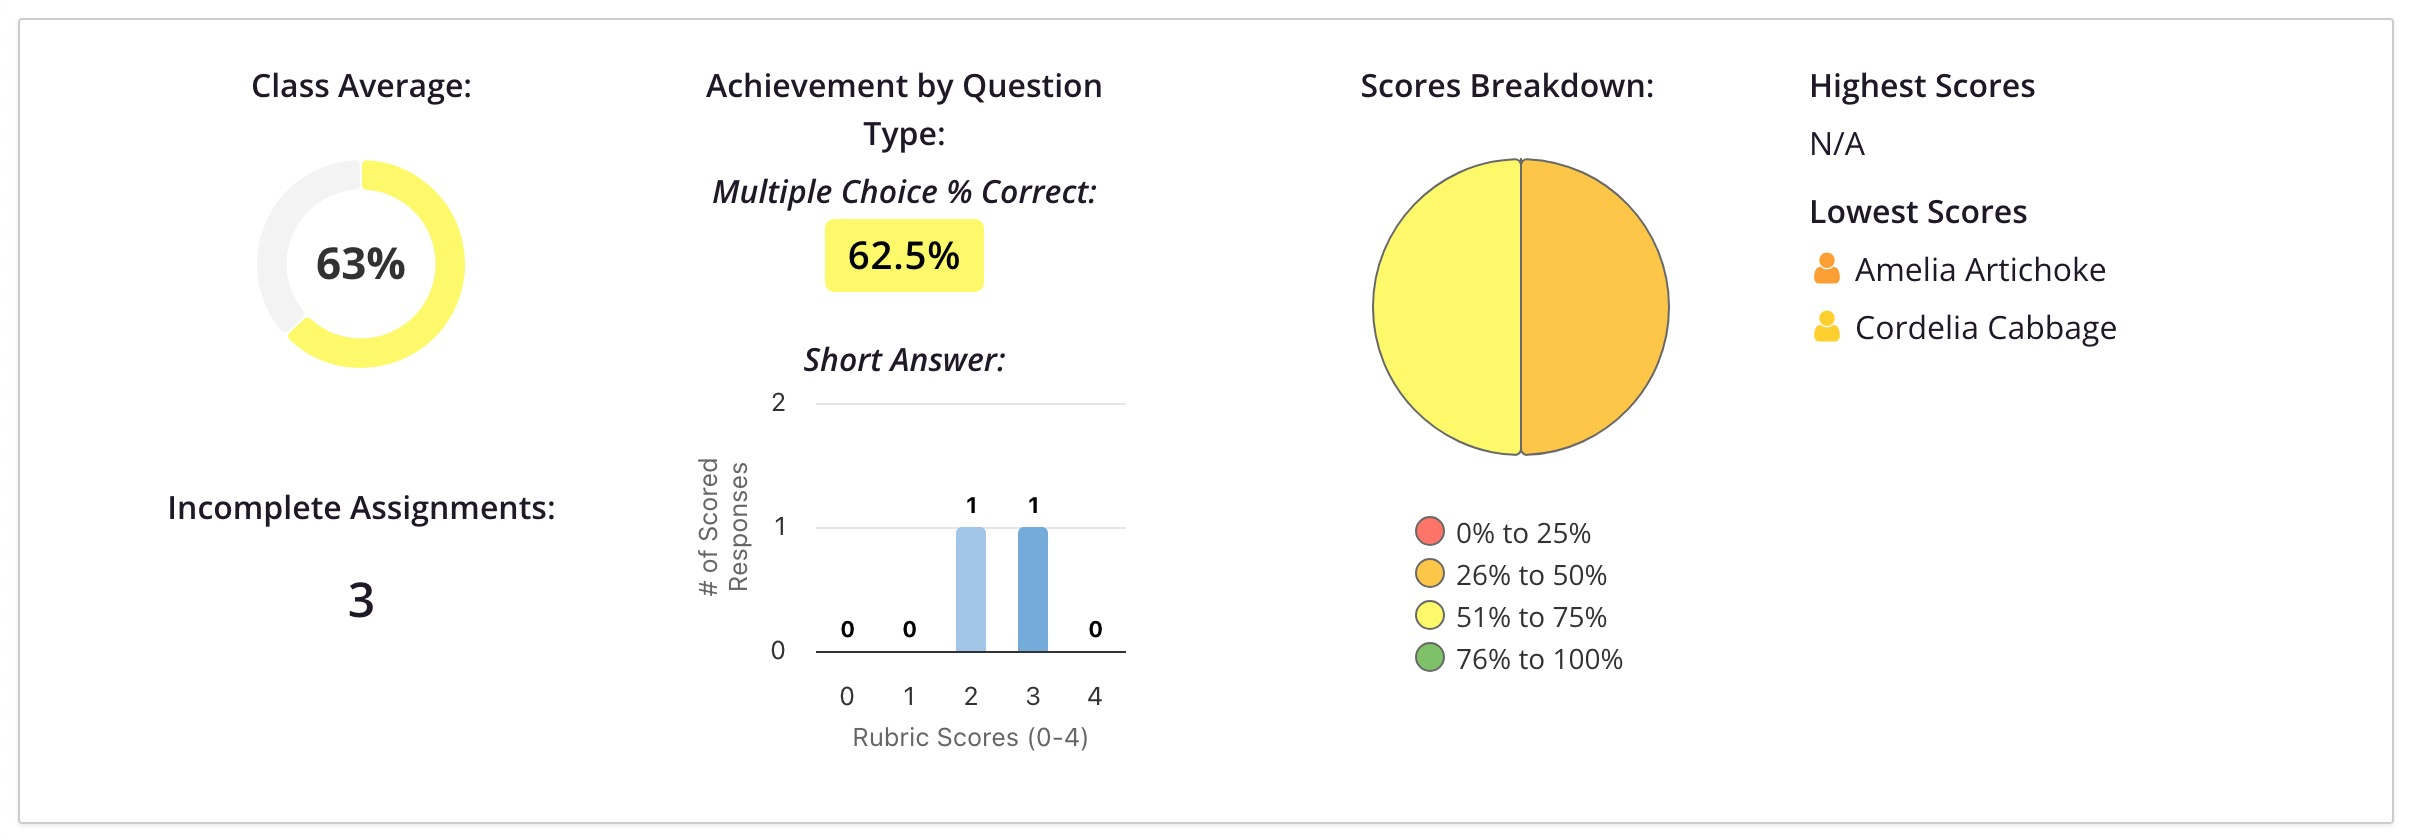Click the 63% class average donut chart

pos(361,264)
